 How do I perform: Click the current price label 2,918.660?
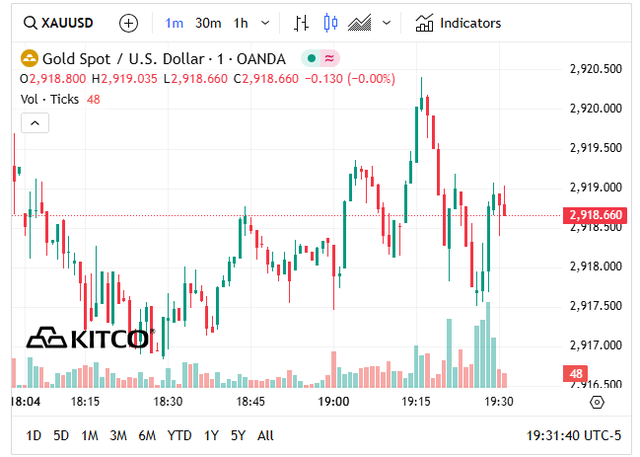click(595, 215)
